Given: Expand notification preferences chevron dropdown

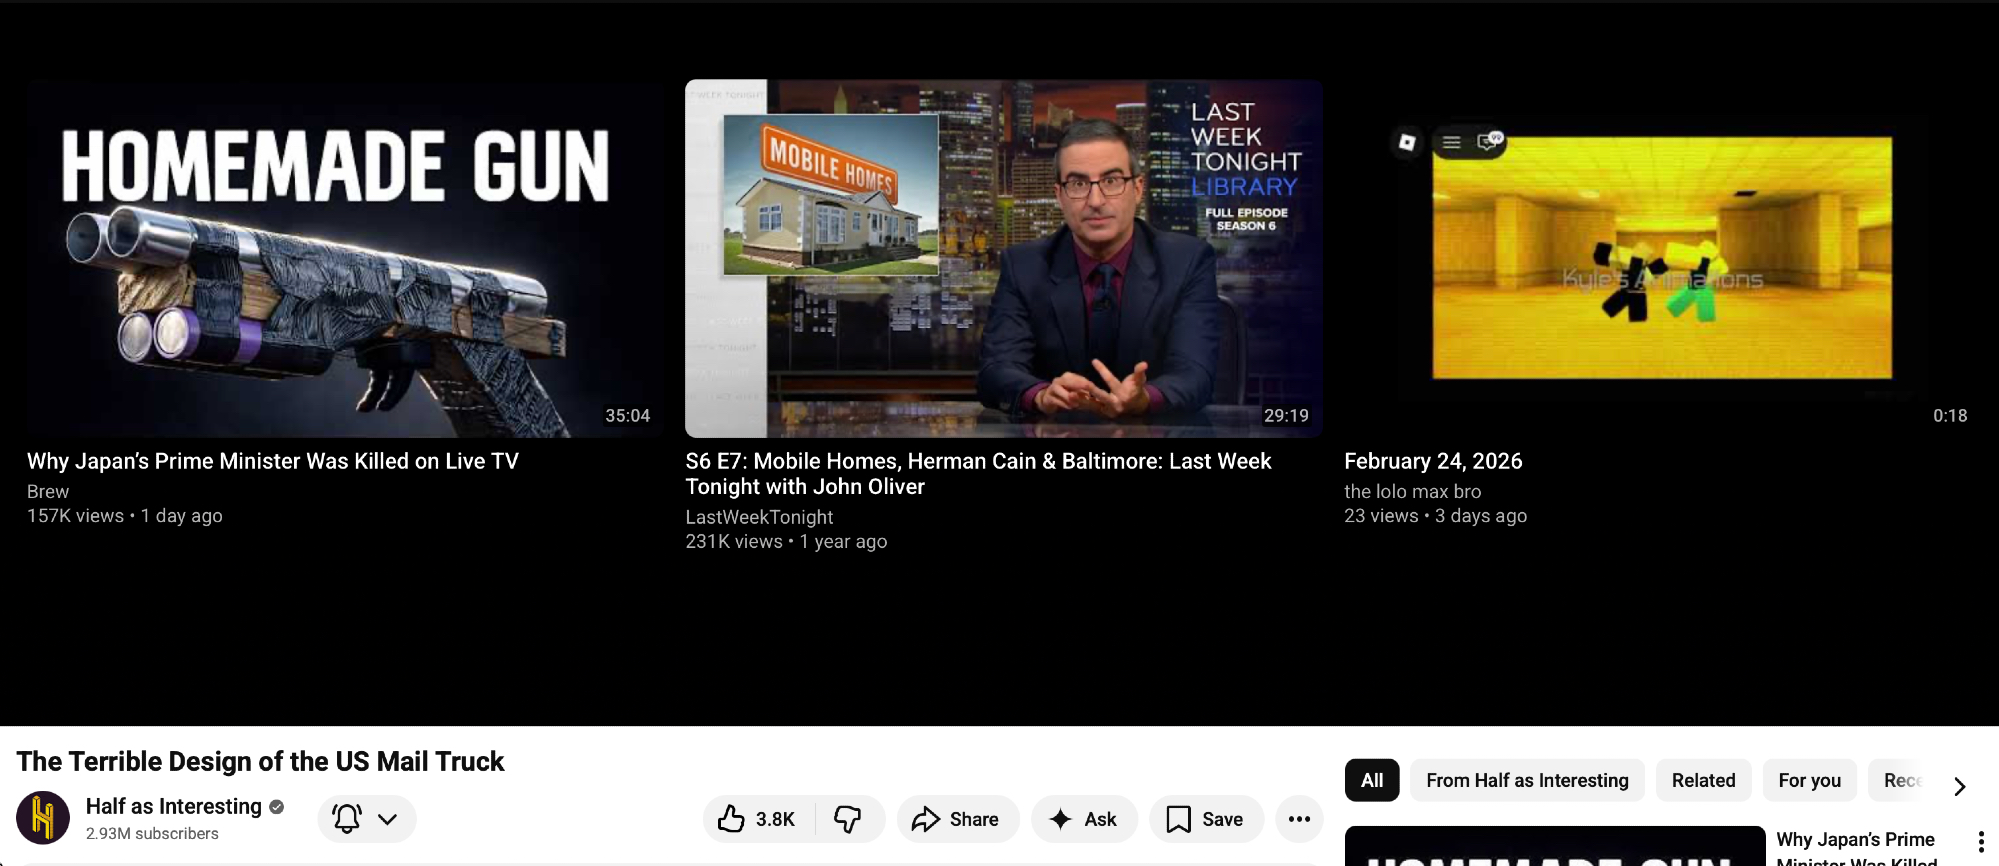Looking at the screenshot, I should [x=388, y=819].
